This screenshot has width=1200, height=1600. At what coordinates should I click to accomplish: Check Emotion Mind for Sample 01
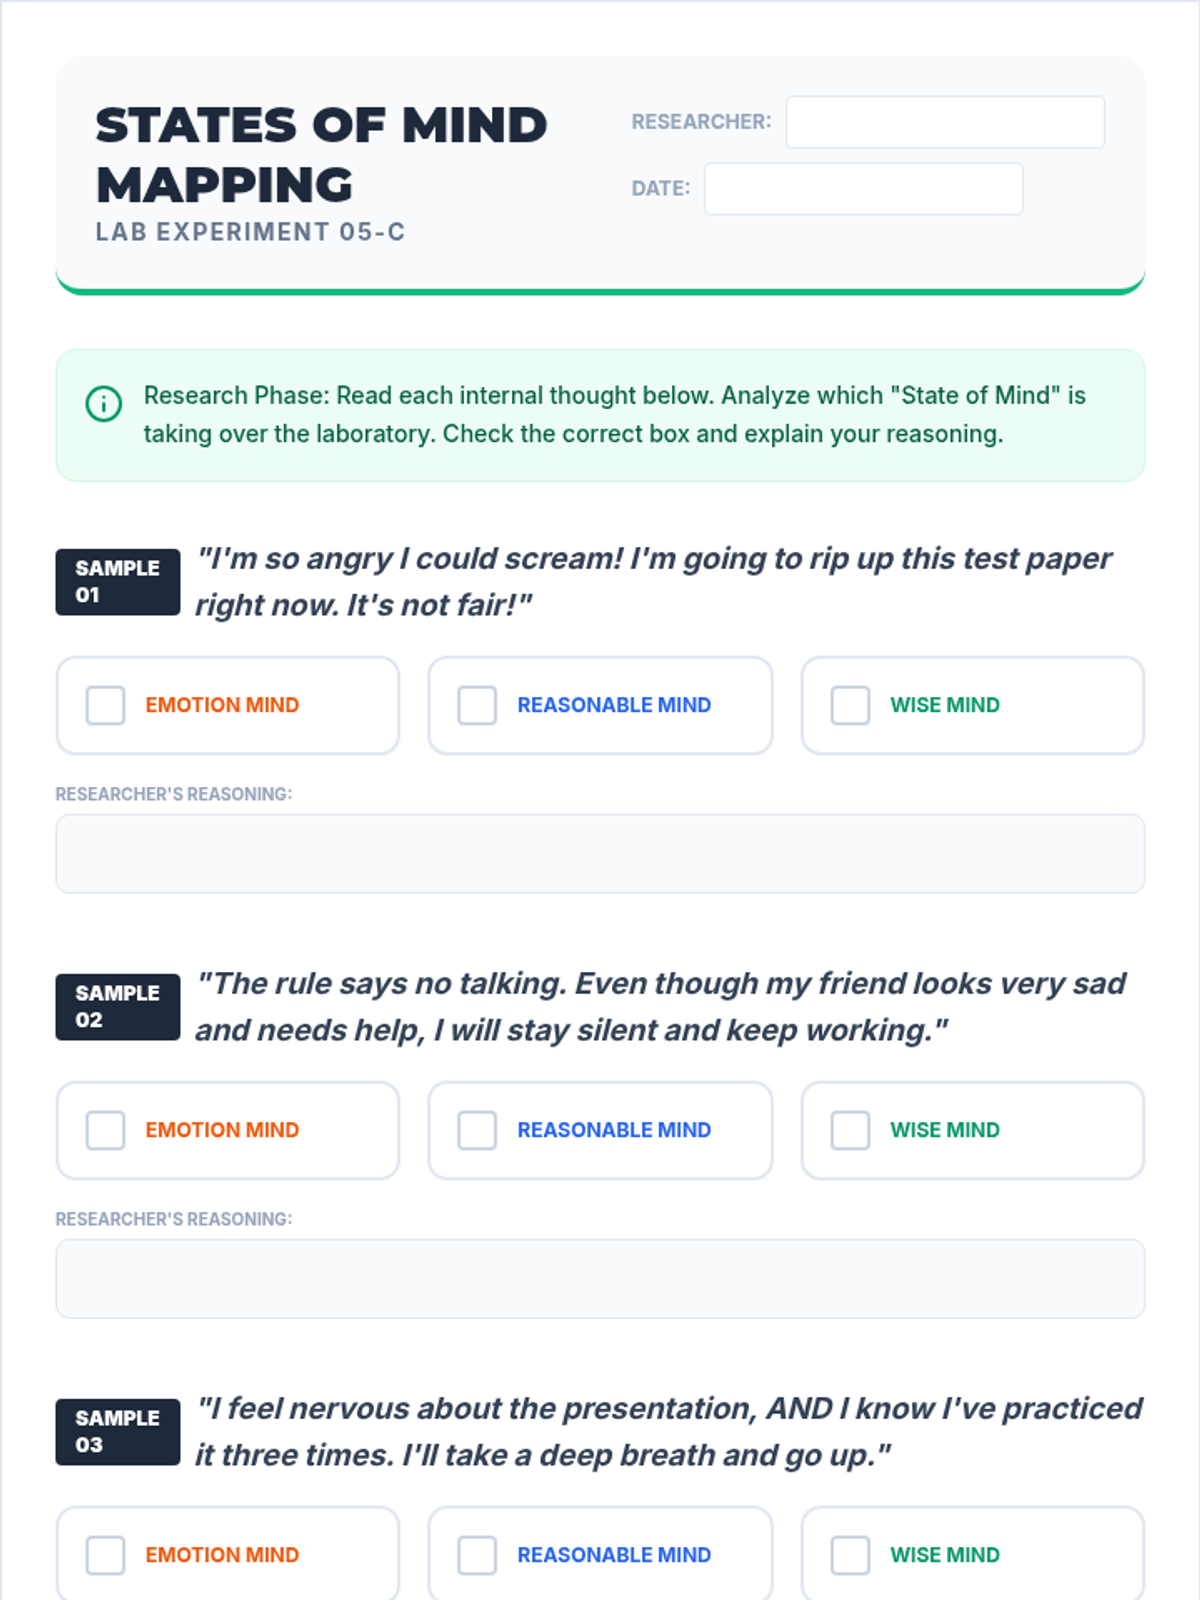[x=105, y=705]
